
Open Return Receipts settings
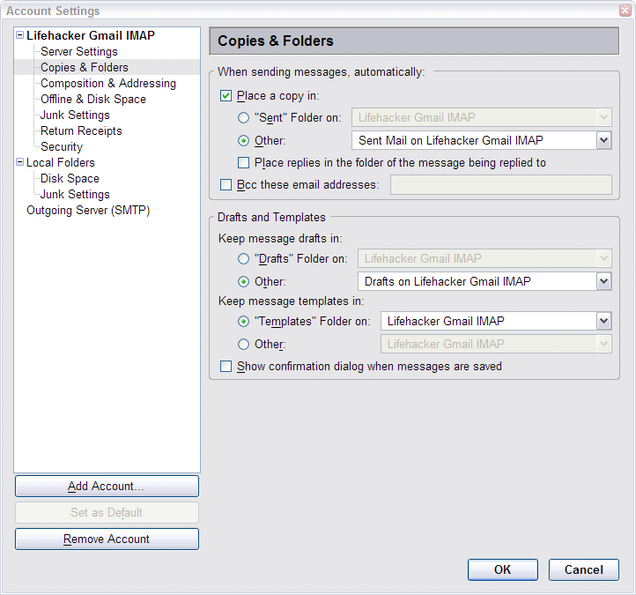click(x=81, y=131)
